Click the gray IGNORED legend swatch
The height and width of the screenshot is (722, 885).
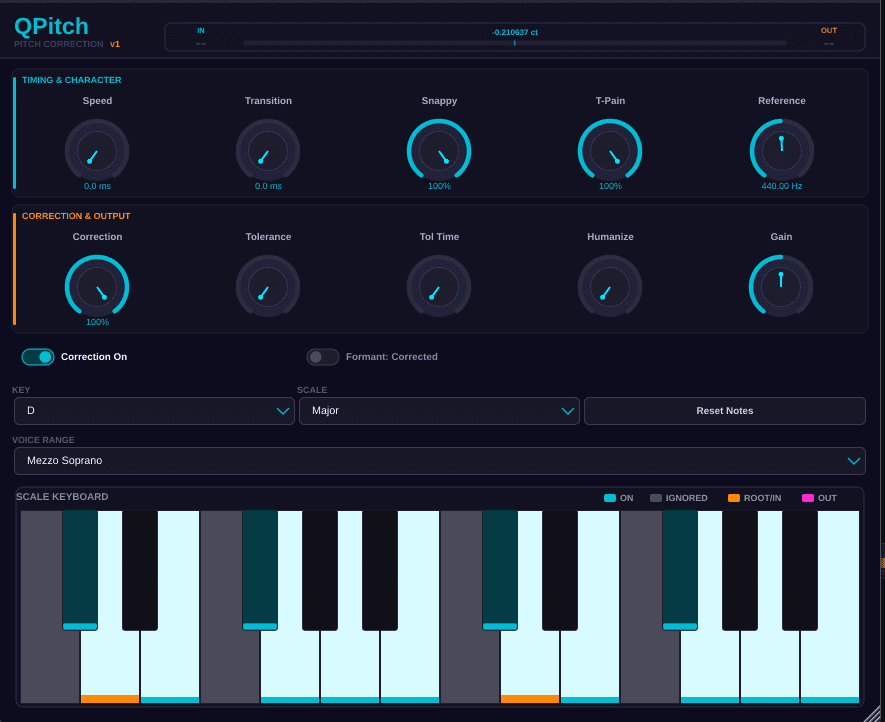pos(656,498)
